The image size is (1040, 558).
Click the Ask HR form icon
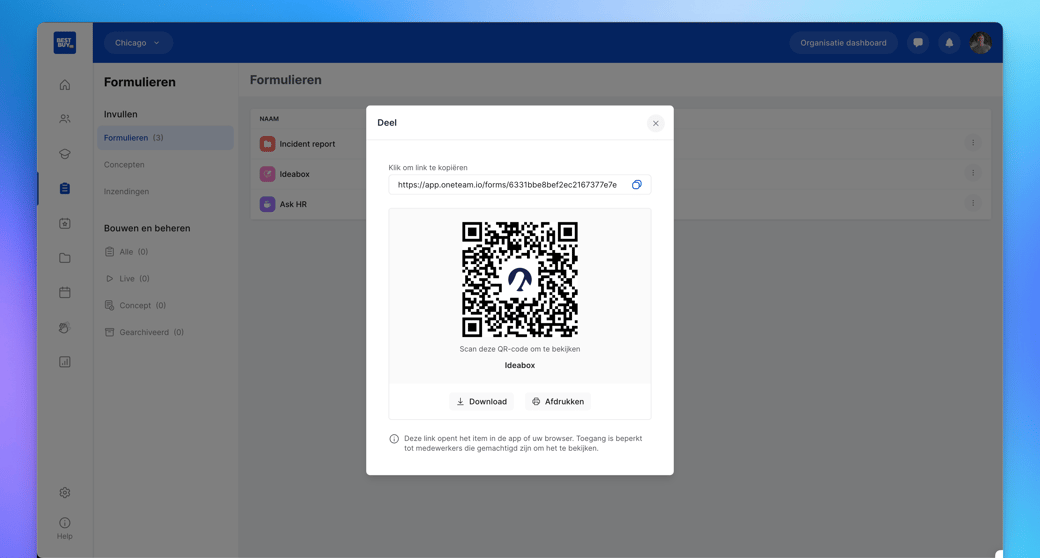pyautogui.click(x=267, y=204)
